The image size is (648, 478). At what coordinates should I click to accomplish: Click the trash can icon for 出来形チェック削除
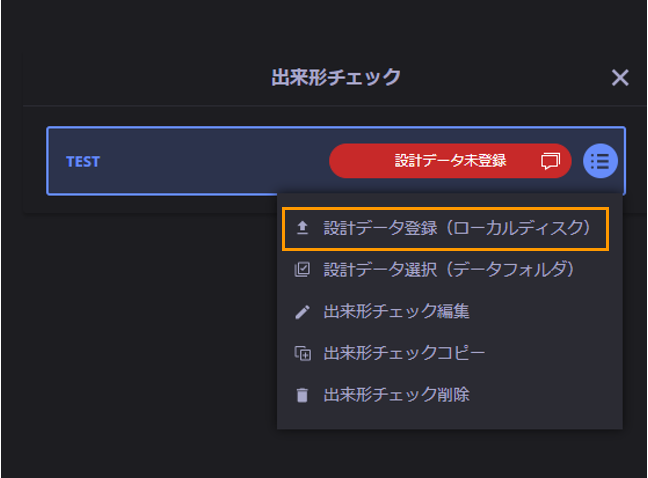(x=302, y=395)
